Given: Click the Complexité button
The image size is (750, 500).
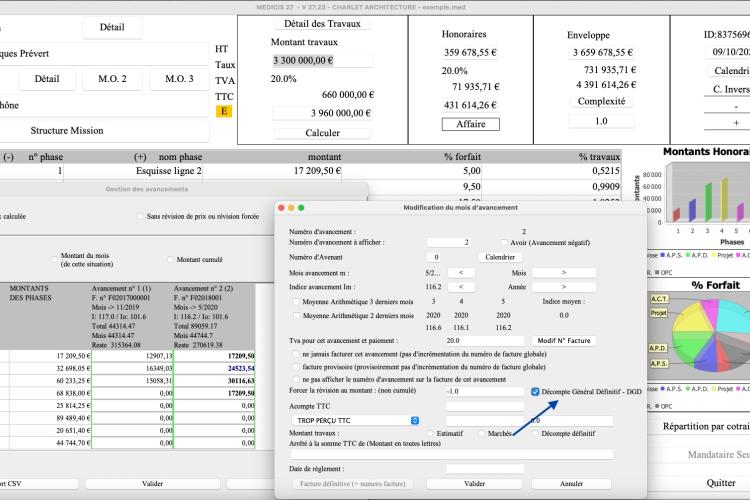Looking at the screenshot, I should tap(601, 101).
